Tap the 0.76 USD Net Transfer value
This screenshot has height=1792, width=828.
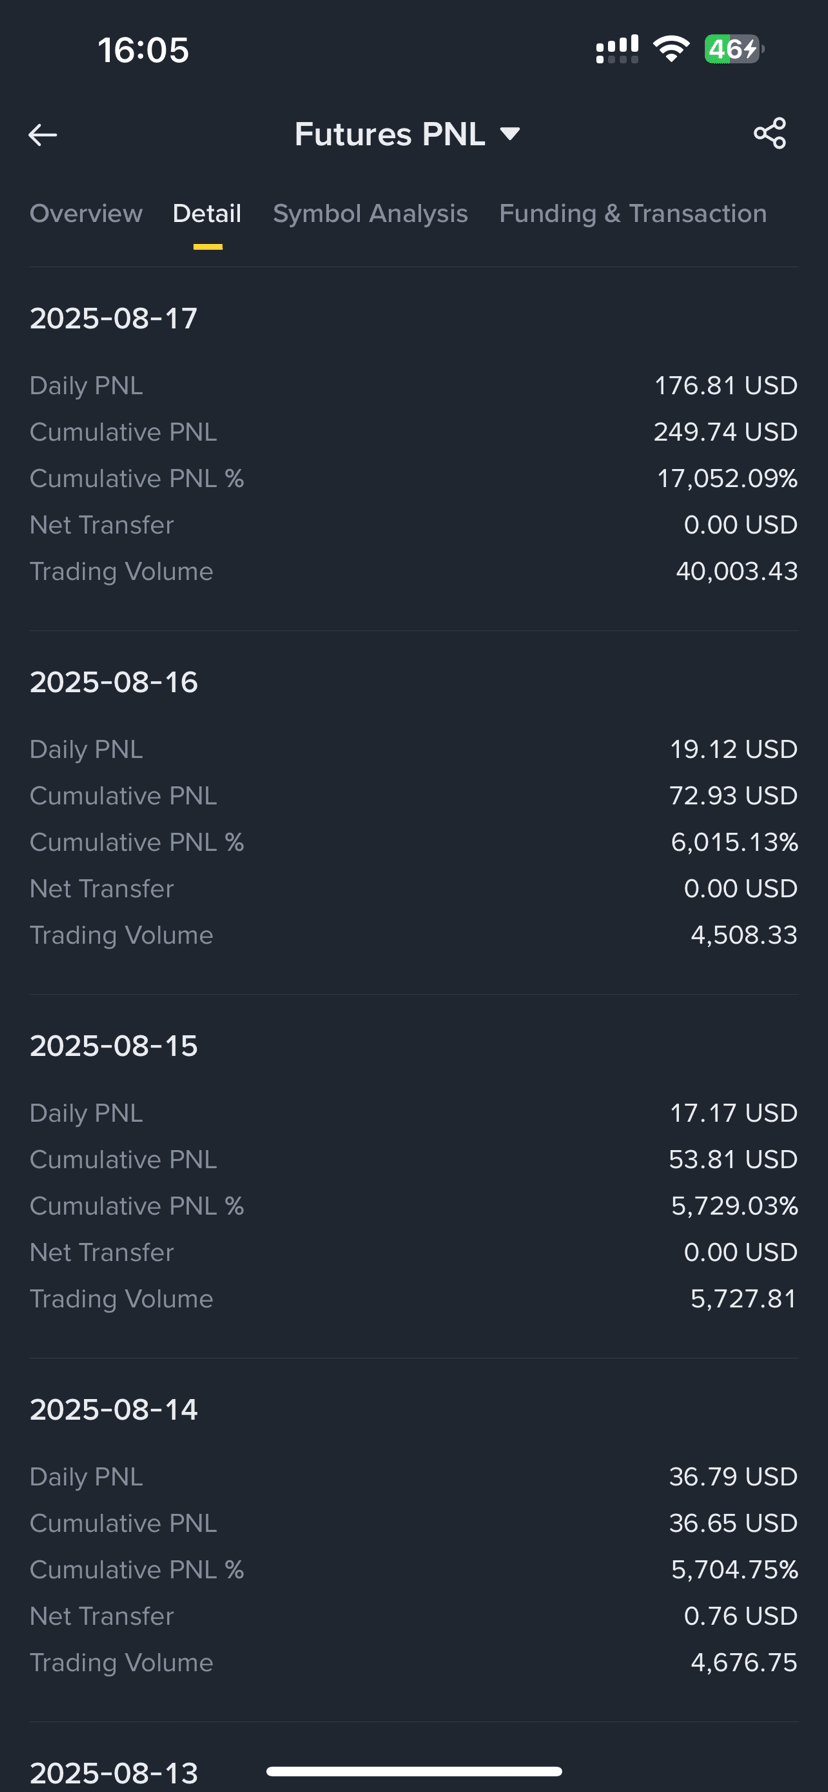[x=741, y=1616]
